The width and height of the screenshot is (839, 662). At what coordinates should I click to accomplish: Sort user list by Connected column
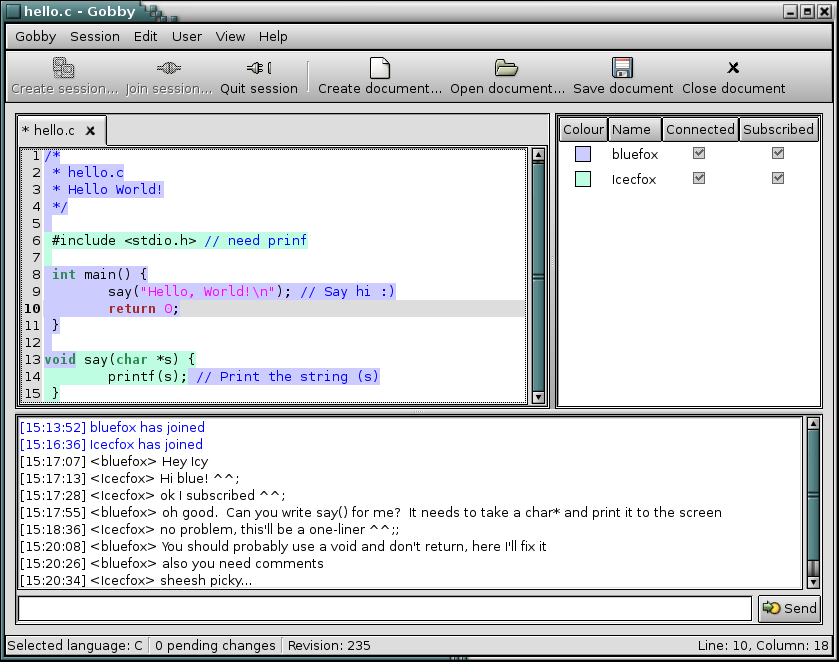[x=700, y=130]
